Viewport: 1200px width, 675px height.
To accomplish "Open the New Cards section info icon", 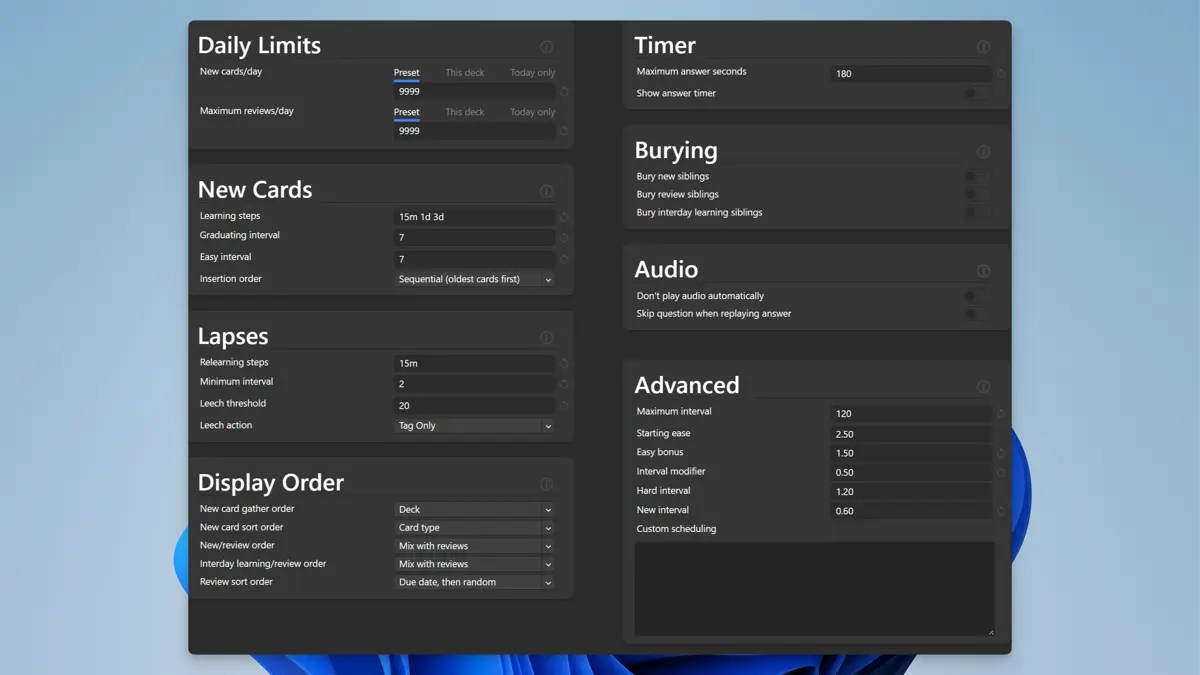I will coord(546,190).
